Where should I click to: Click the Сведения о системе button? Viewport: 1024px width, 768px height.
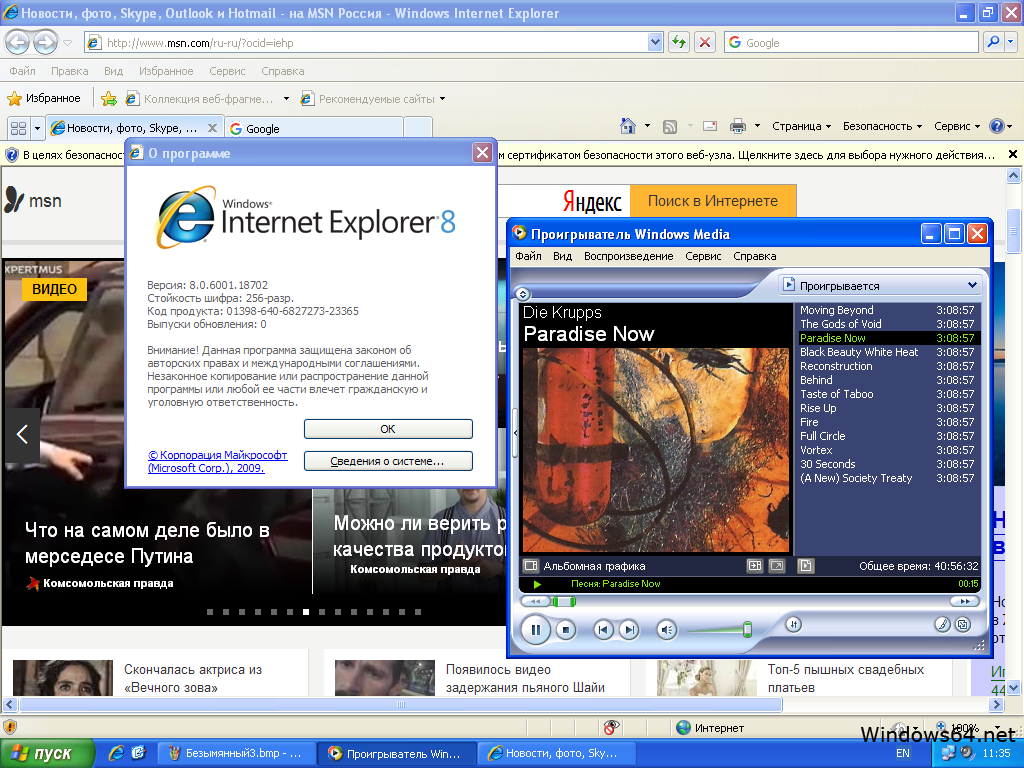[388, 461]
